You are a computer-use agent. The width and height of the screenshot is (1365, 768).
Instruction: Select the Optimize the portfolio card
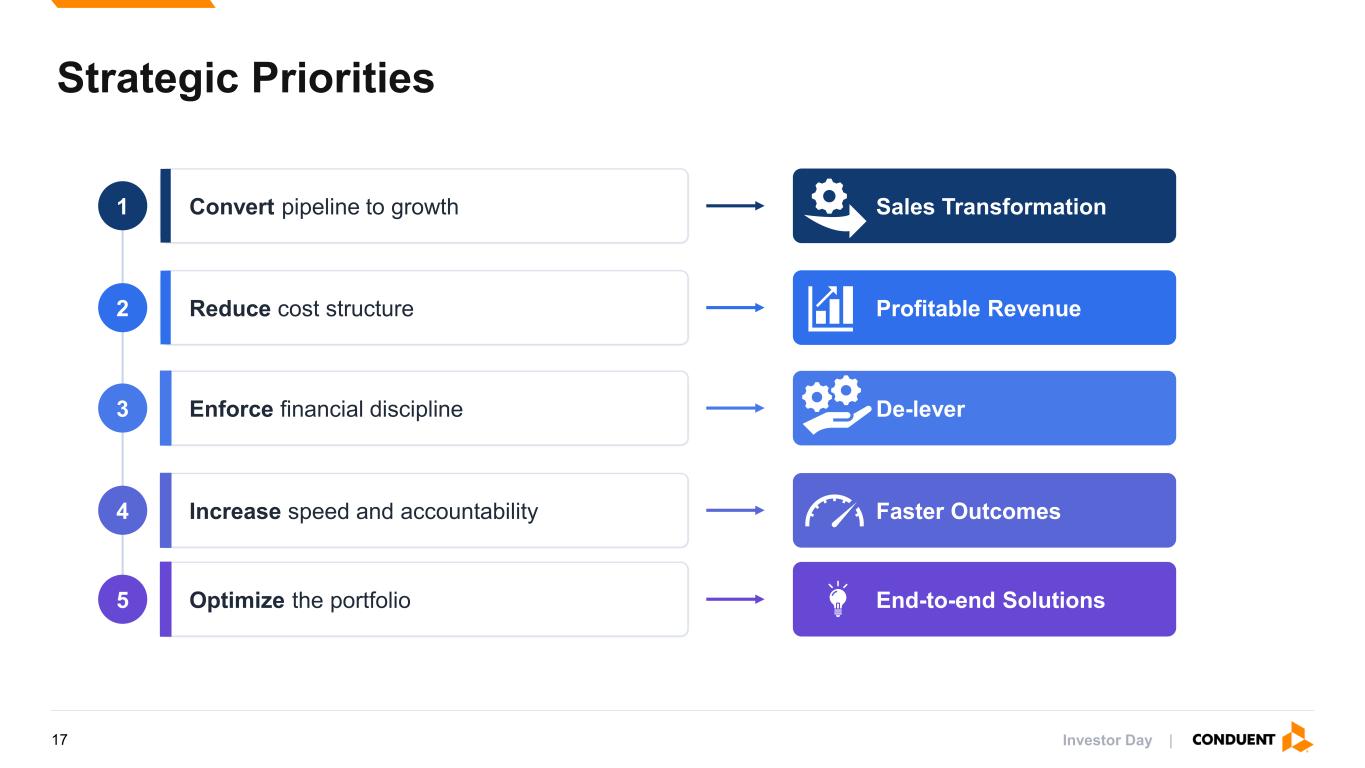tap(424, 599)
